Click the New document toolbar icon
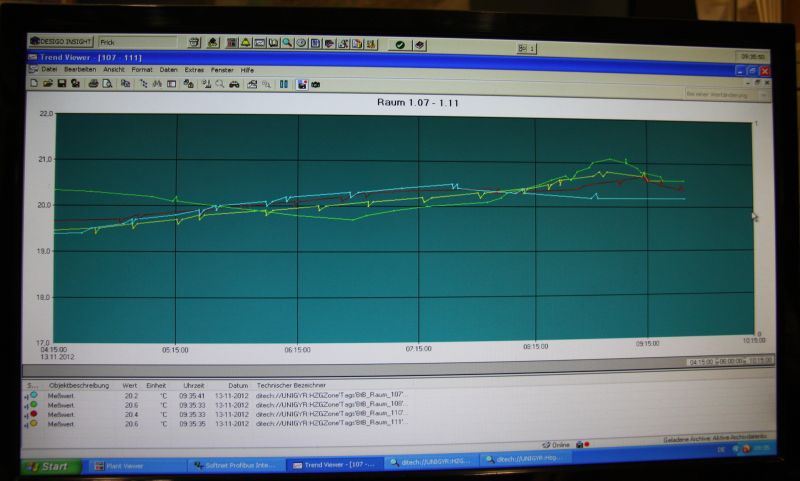Viewport: 800px width, 481px height. [34, 84]
